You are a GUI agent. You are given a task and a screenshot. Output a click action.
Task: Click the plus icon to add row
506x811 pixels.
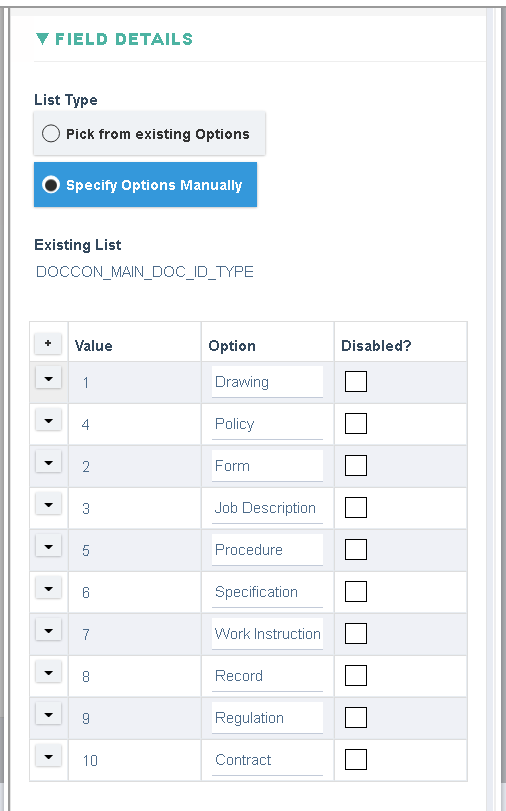[x=48, y=343]
